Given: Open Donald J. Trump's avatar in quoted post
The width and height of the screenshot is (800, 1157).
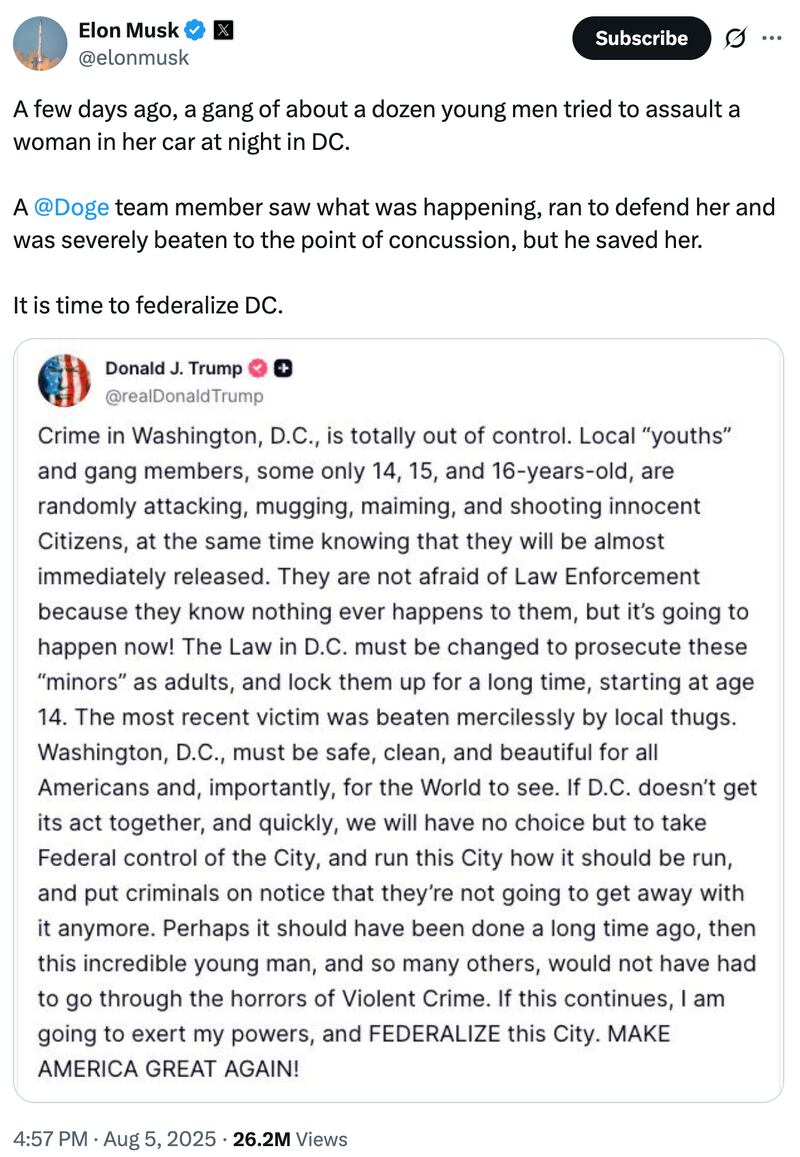Looking at the screenshot, I should point(64,381).
